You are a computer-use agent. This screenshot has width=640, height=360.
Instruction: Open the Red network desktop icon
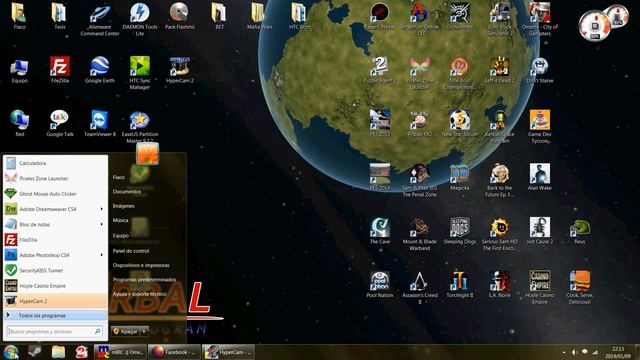[x=20, y=123]
